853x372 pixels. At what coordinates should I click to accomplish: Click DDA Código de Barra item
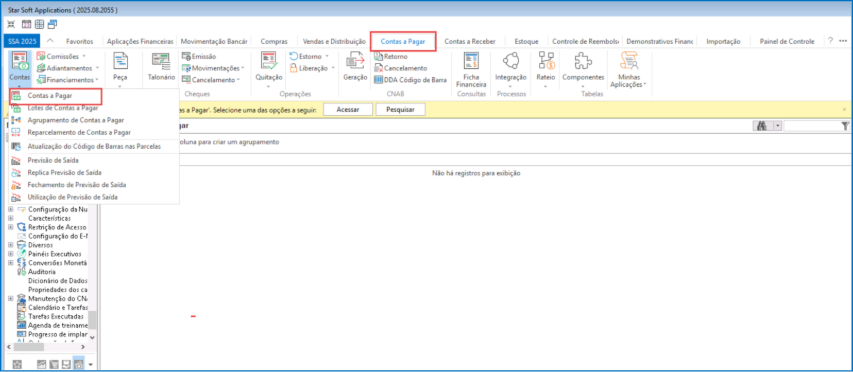tap(411, 80)
